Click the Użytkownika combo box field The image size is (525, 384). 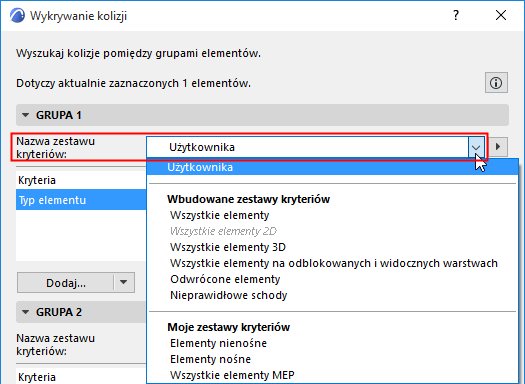point(307,147)
